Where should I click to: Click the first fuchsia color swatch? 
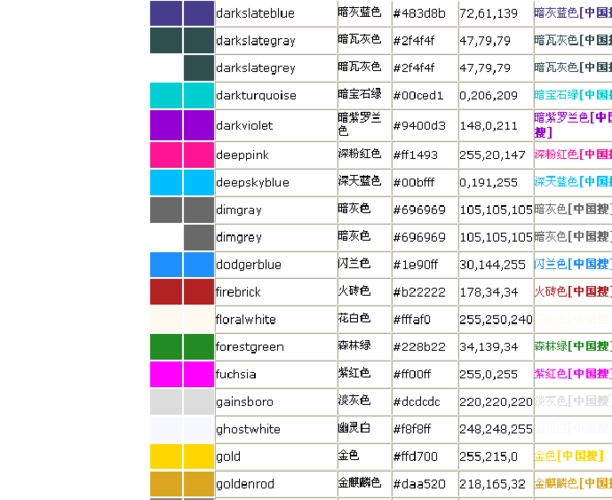point(166,374)
